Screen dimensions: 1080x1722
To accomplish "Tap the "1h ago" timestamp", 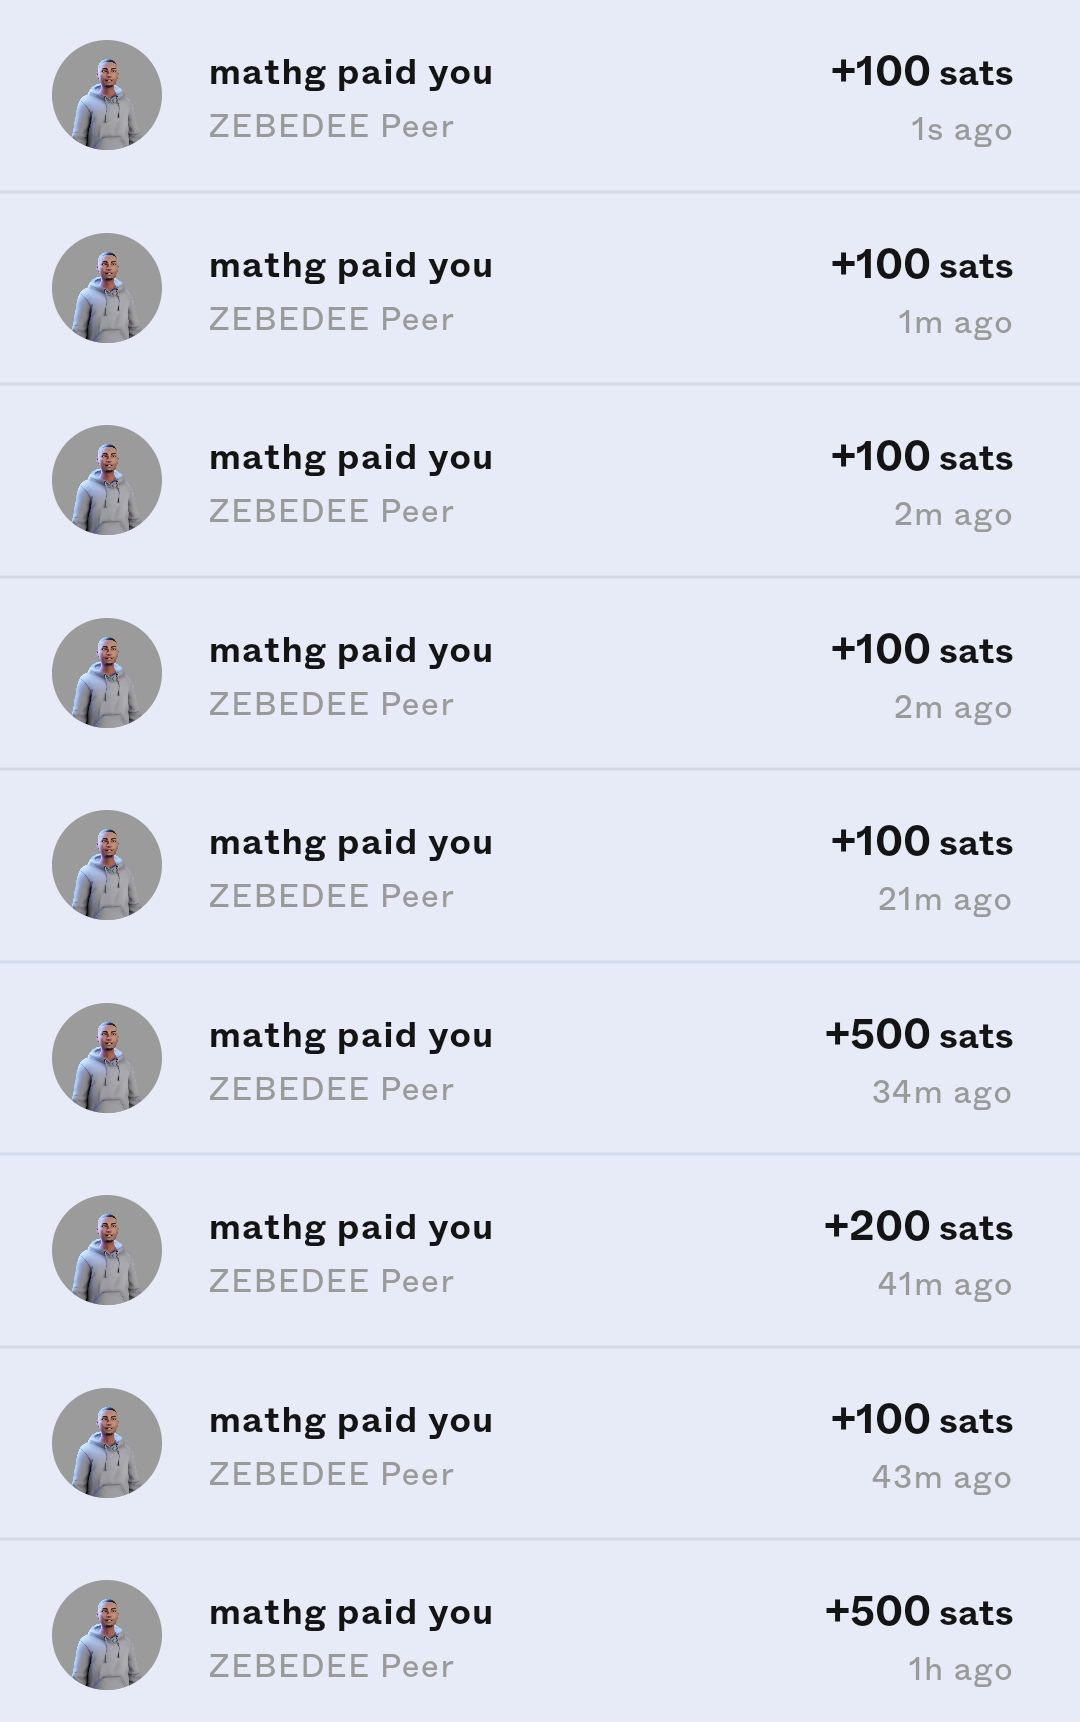I will (959, 1669).
